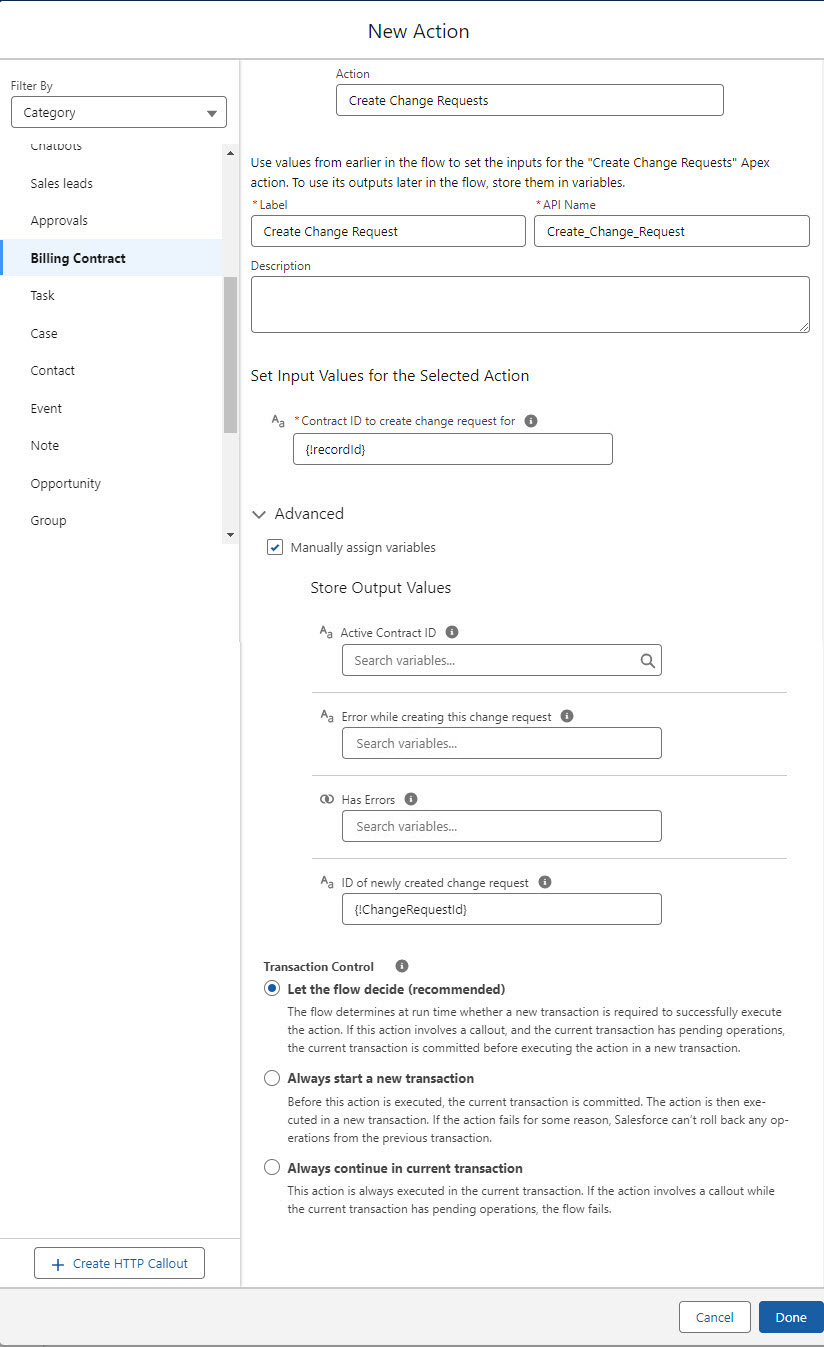Select Always continue in current transaction
This screenshot has width=824, height=1347.
[x=272, y=1167]
